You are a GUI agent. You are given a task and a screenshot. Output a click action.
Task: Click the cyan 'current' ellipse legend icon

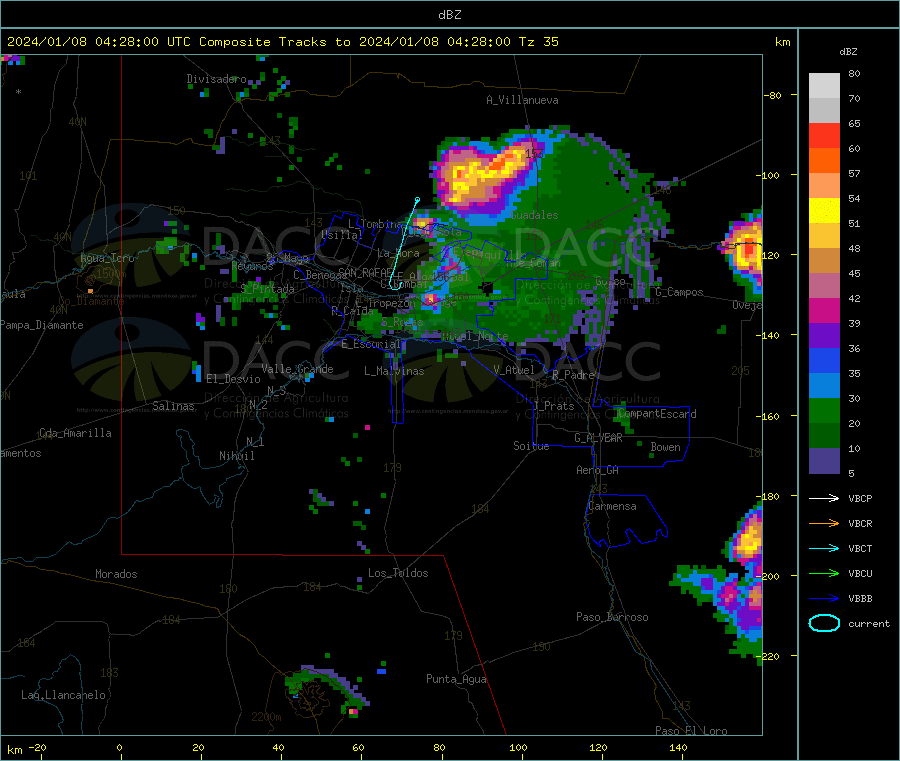(x=824, y=623)
